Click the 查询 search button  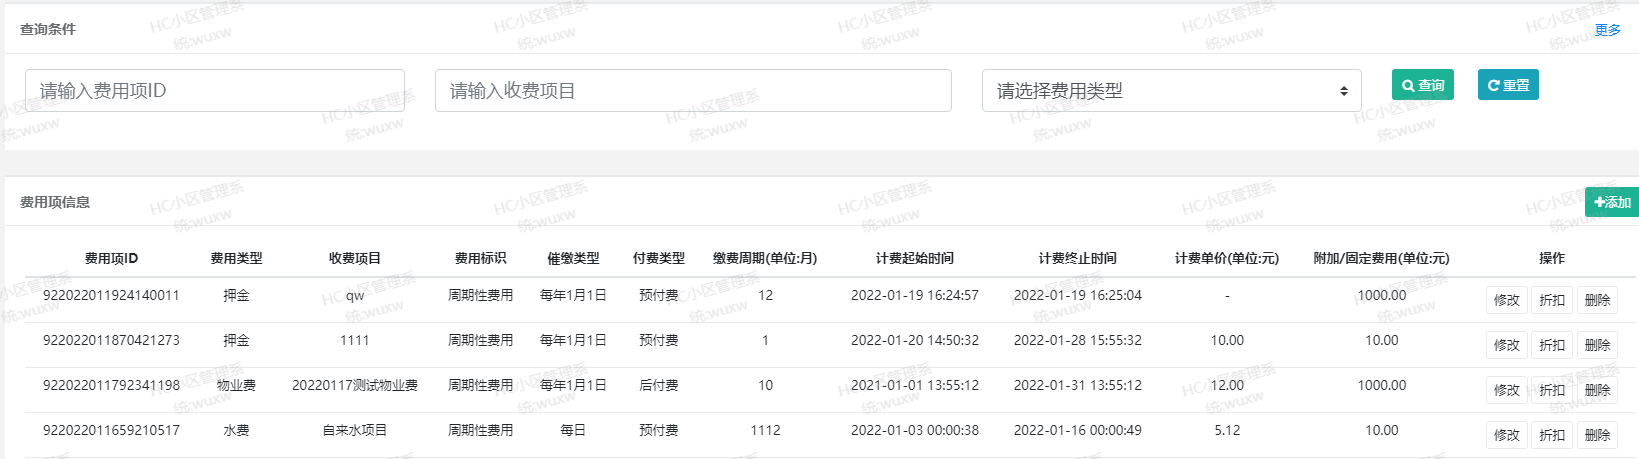click(1423, 85)
